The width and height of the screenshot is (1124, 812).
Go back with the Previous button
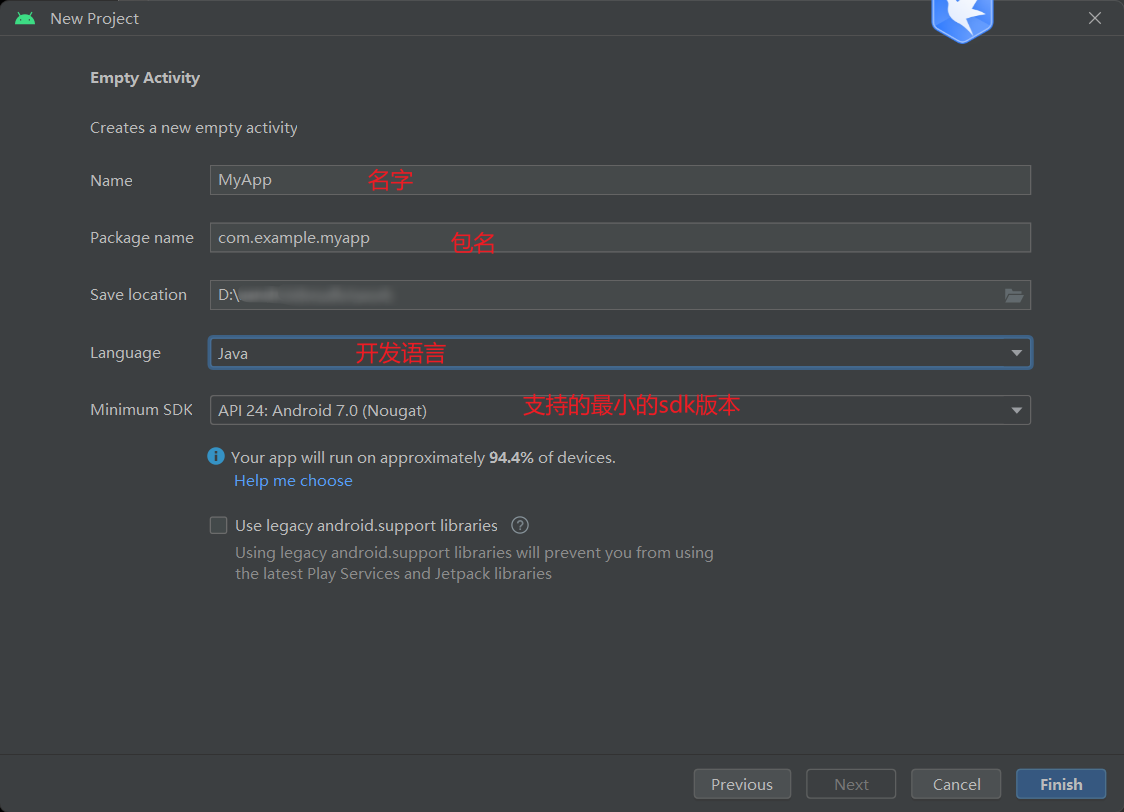tap(741, 784)
